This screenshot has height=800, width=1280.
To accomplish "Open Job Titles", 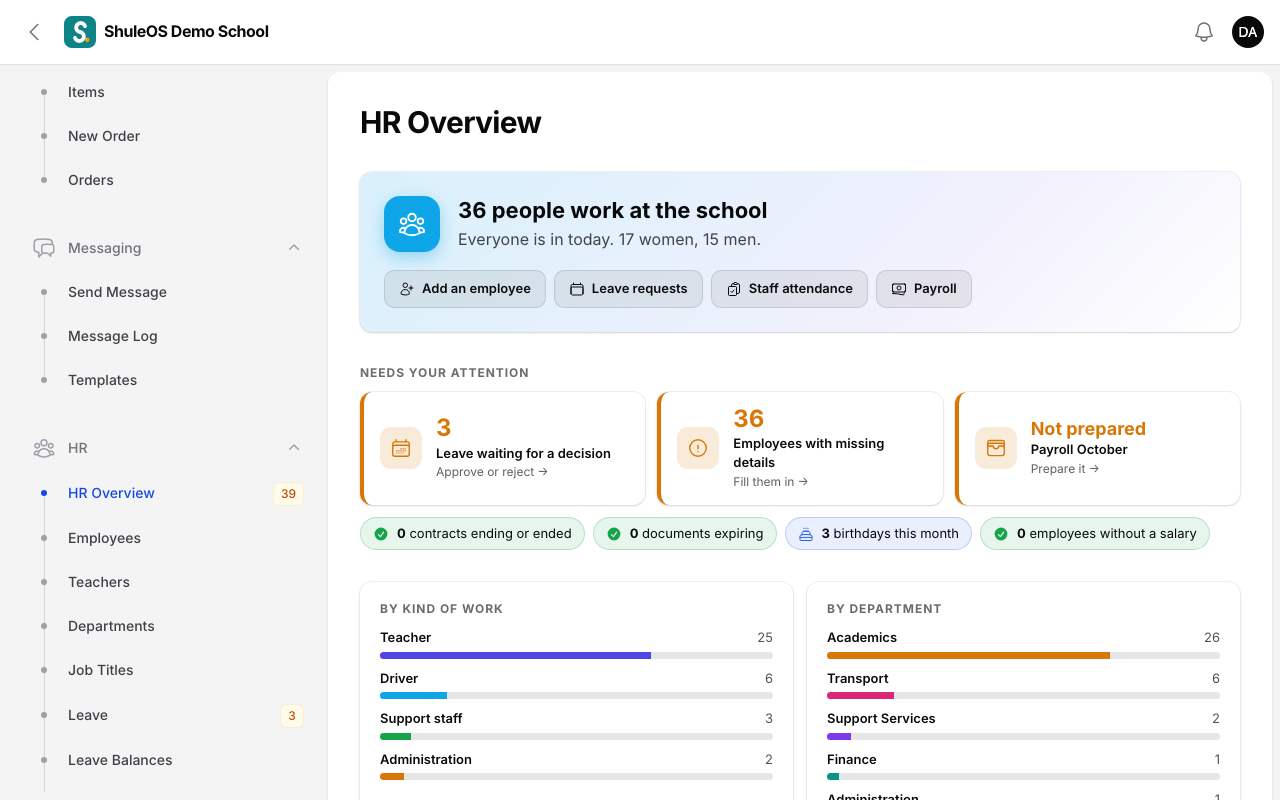I will coord(101,670).
